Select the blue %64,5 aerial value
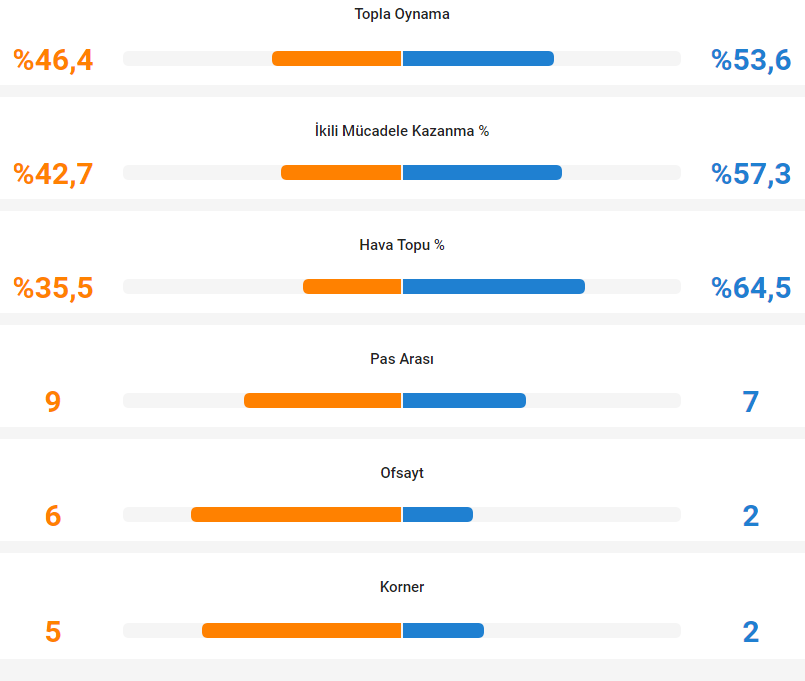This screenshot has height=681, width=805. pos(751,288)
